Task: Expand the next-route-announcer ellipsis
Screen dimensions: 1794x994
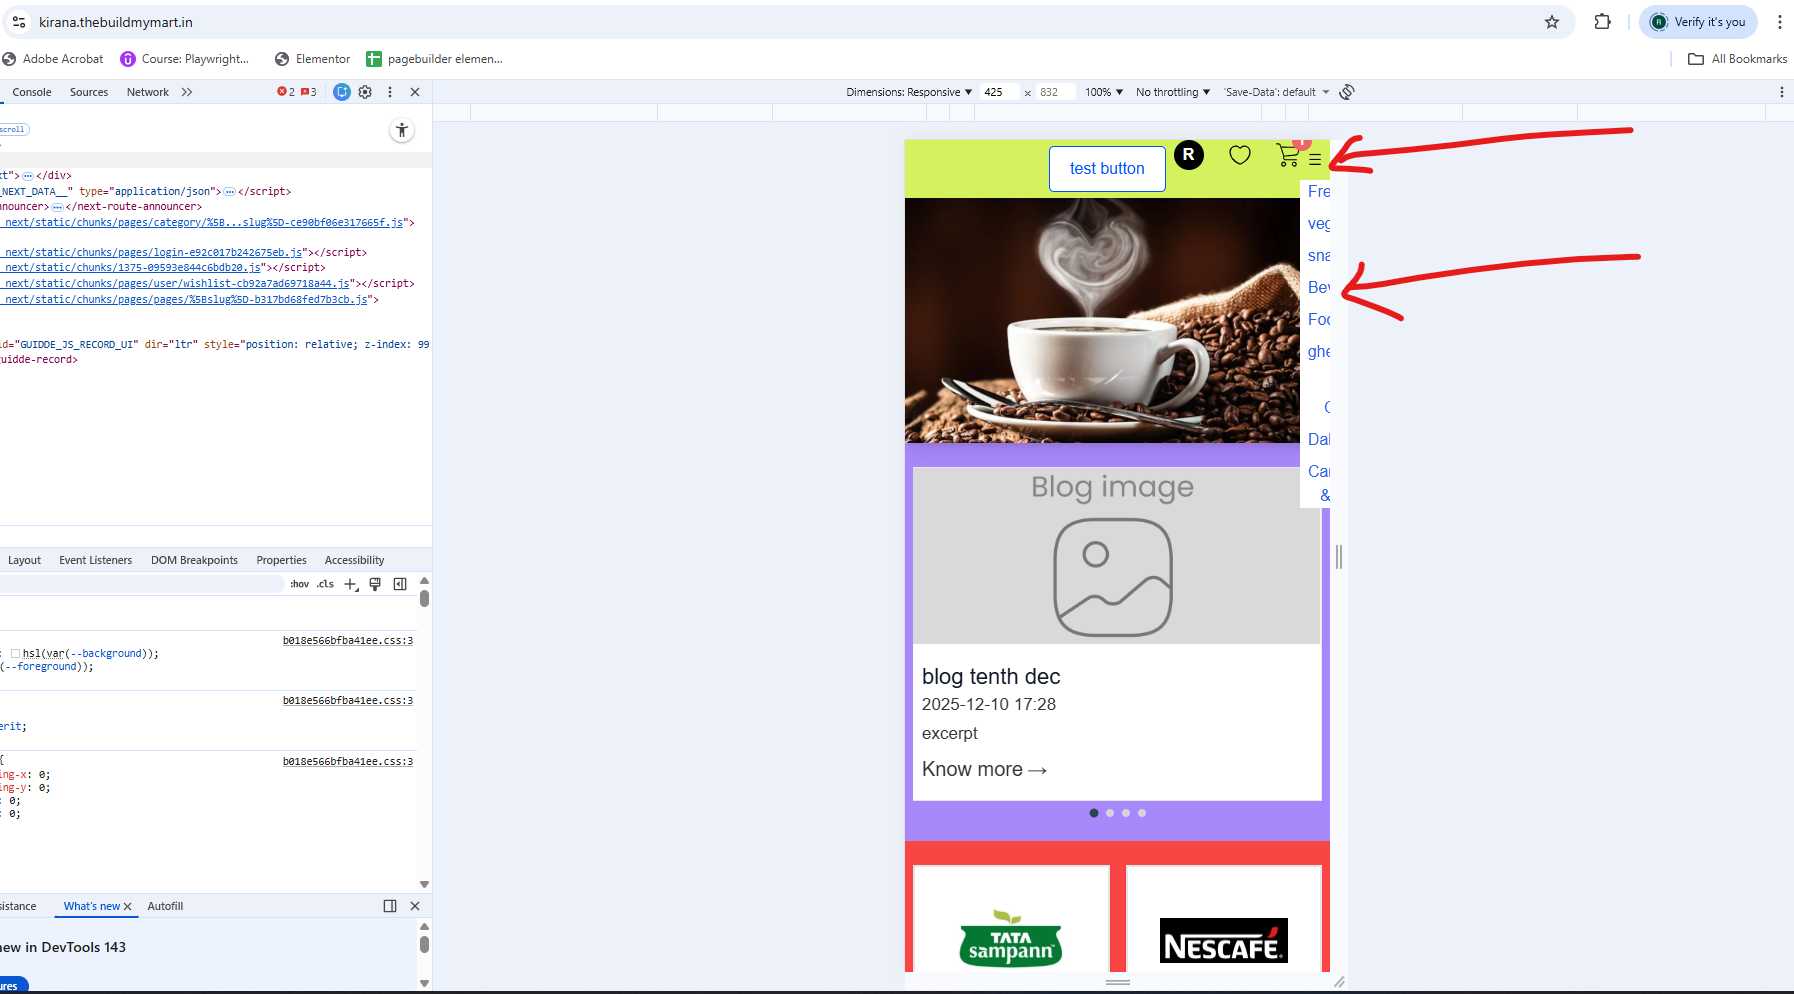Action: (58, 207)
